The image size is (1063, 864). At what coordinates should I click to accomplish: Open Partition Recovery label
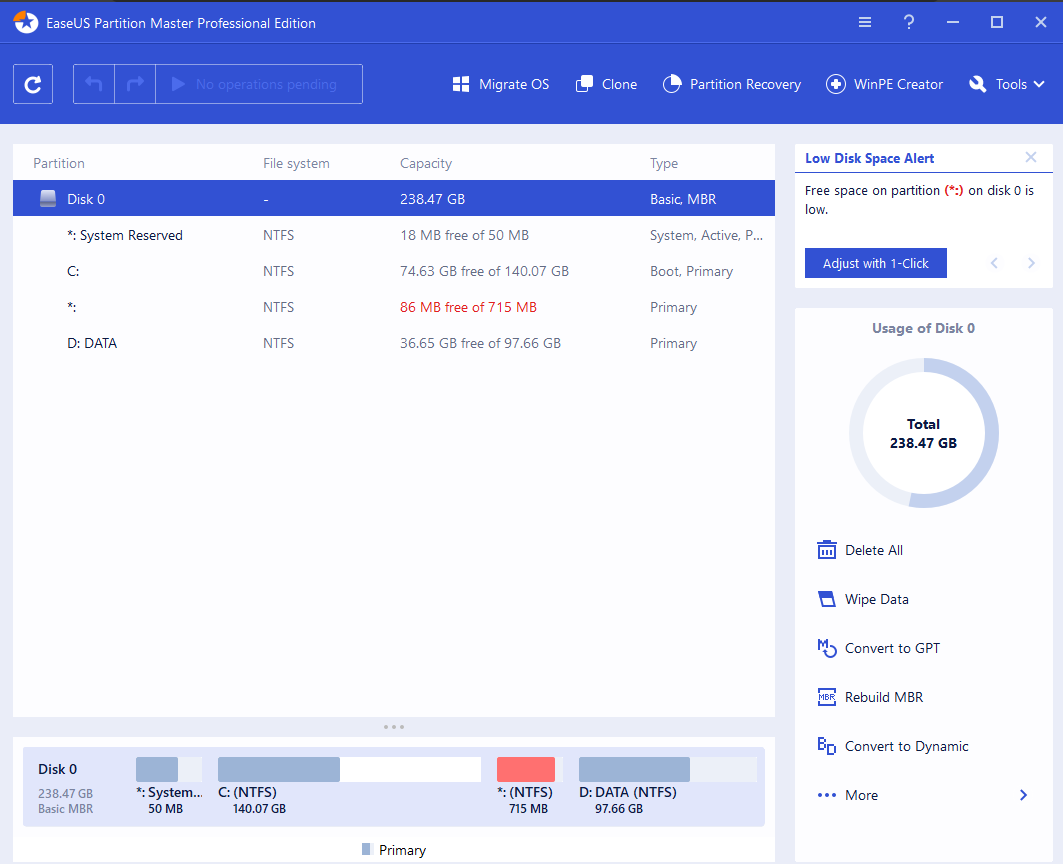pos(745,84)
